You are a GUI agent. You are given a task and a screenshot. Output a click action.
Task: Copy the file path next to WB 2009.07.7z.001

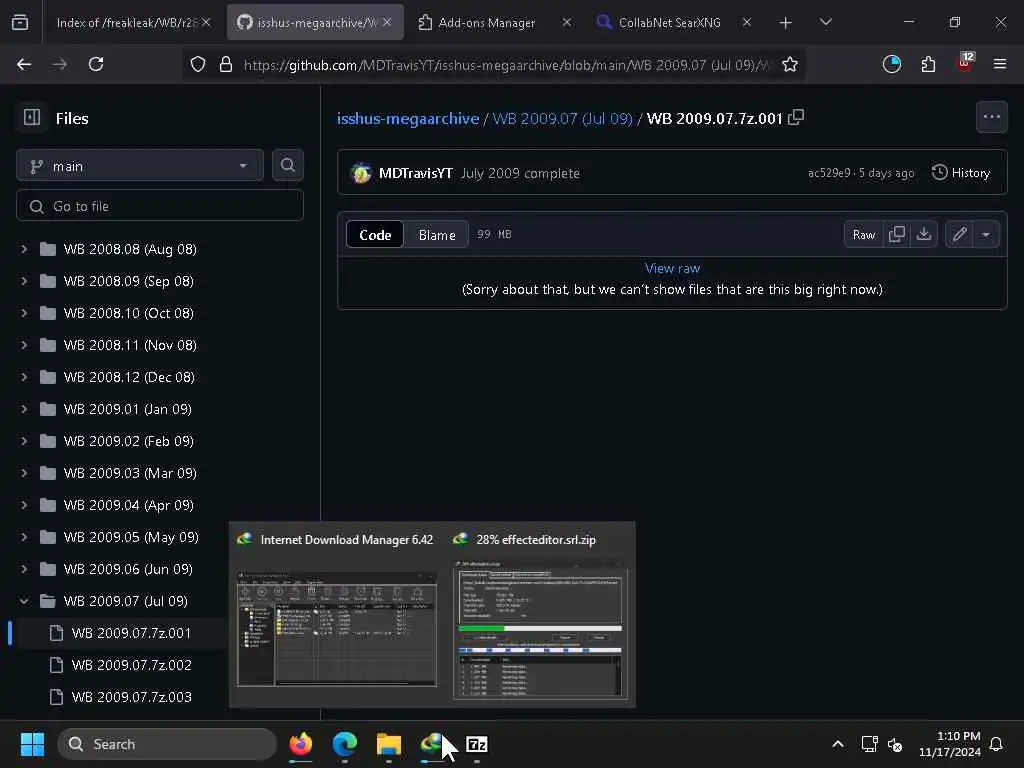(795, 118)
